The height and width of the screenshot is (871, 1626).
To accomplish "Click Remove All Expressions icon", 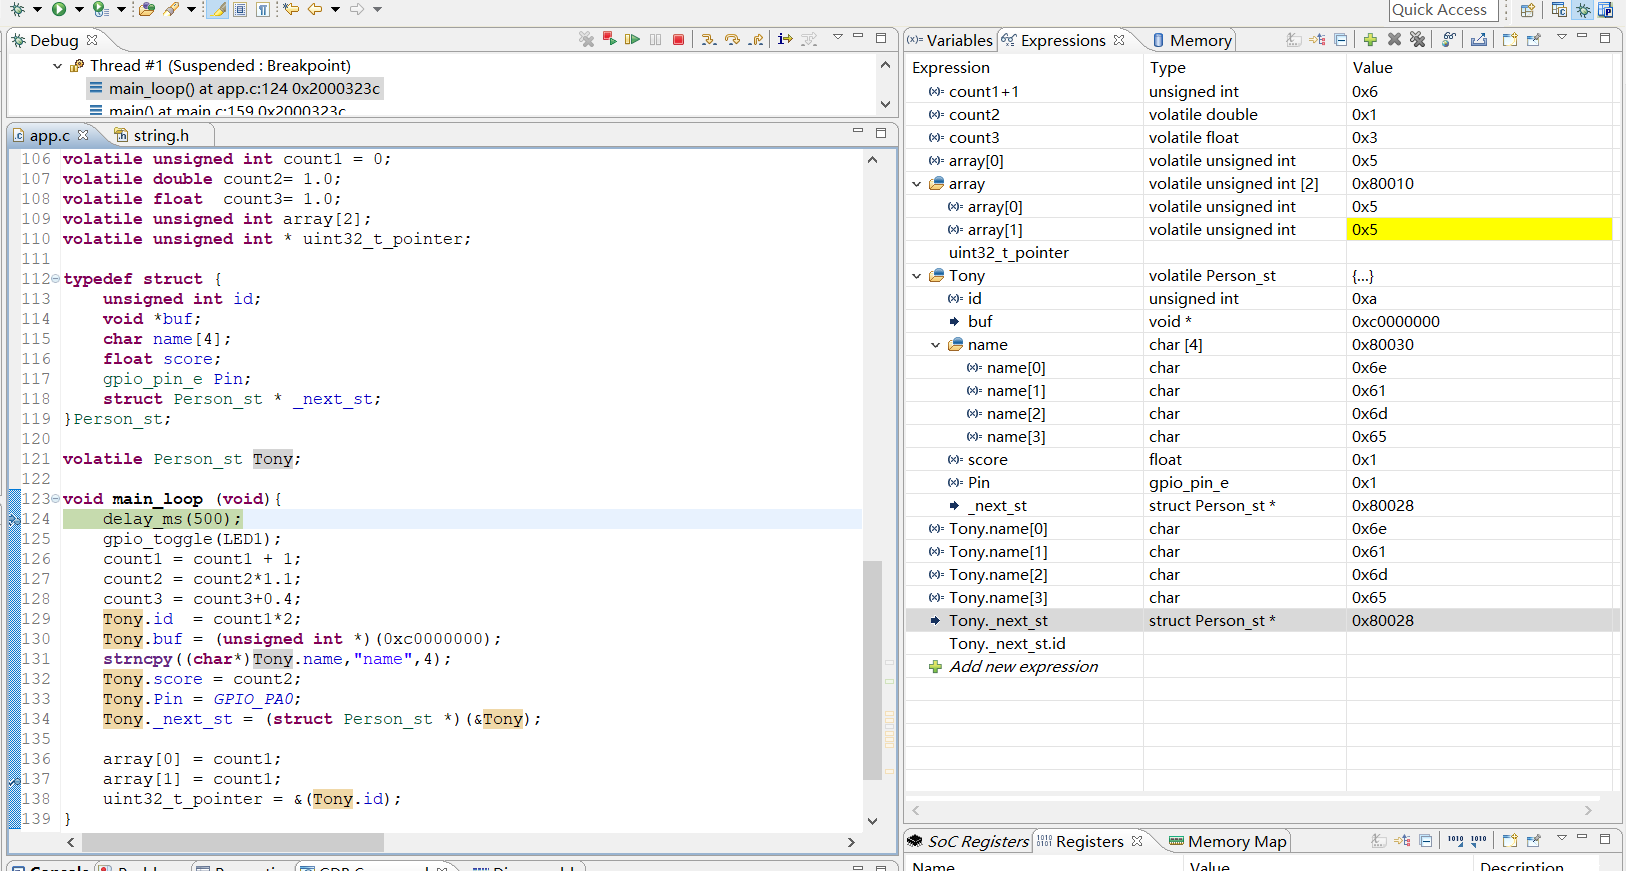I will click(x=1417, y=39).
